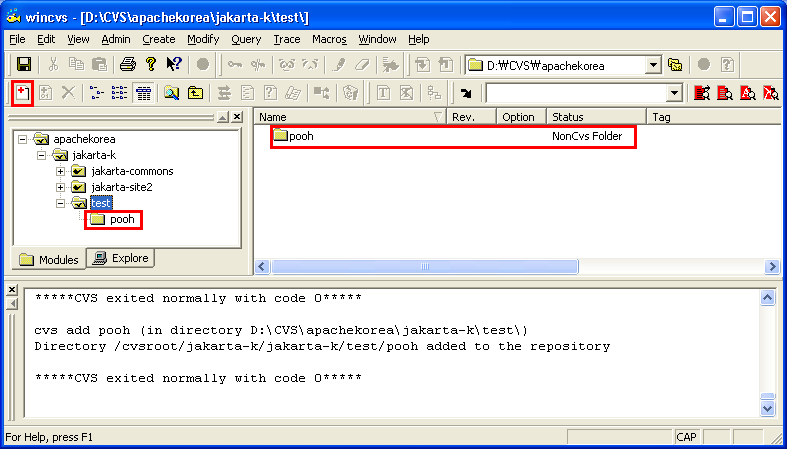Image resolution: width=787 pixels, height=449 pixels.
Task: Click the Print icon
Action: pyautogui.click(x=127, y=65)
